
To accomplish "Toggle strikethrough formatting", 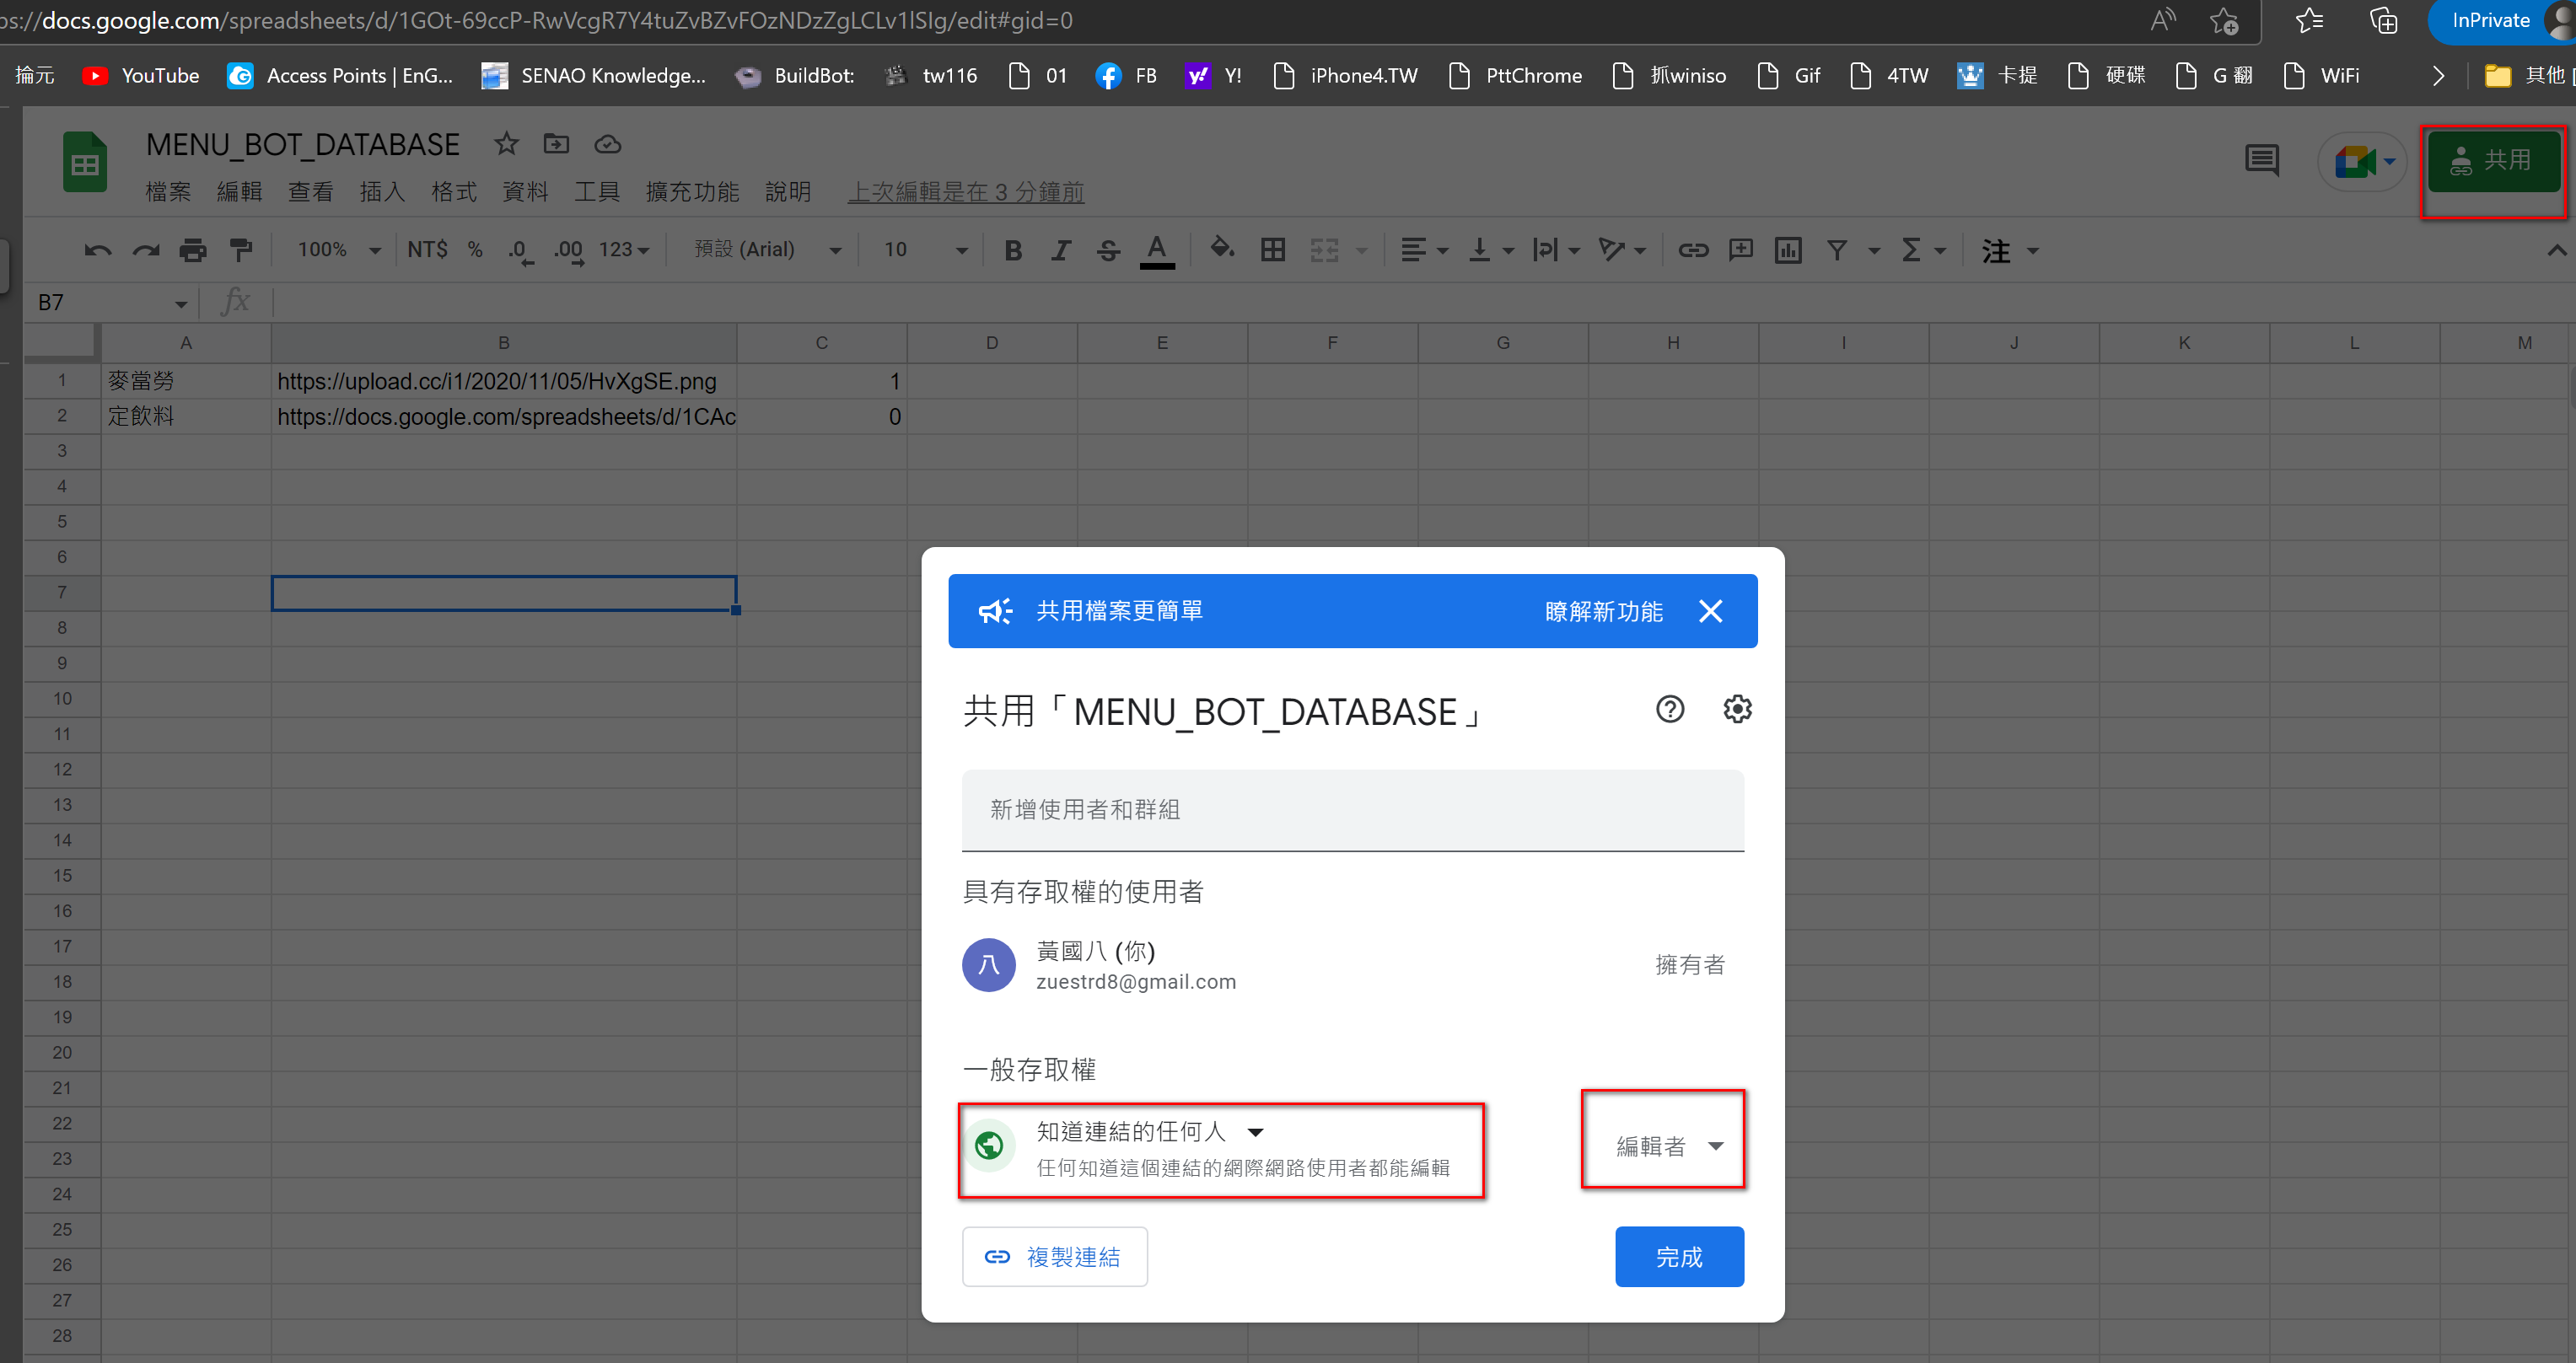I will [1107, 250].
